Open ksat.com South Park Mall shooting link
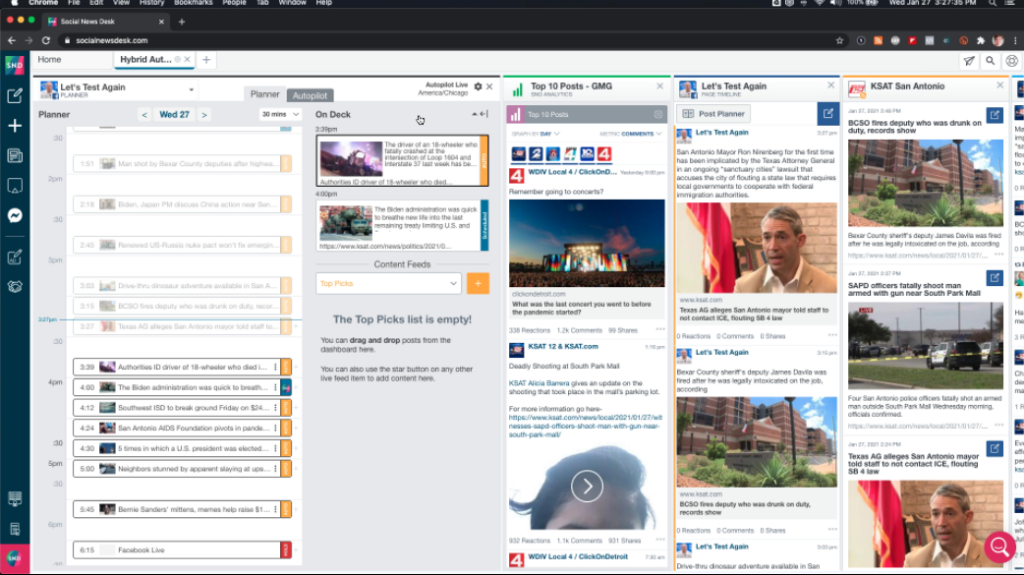1024x575 pixels. point(585,425)
